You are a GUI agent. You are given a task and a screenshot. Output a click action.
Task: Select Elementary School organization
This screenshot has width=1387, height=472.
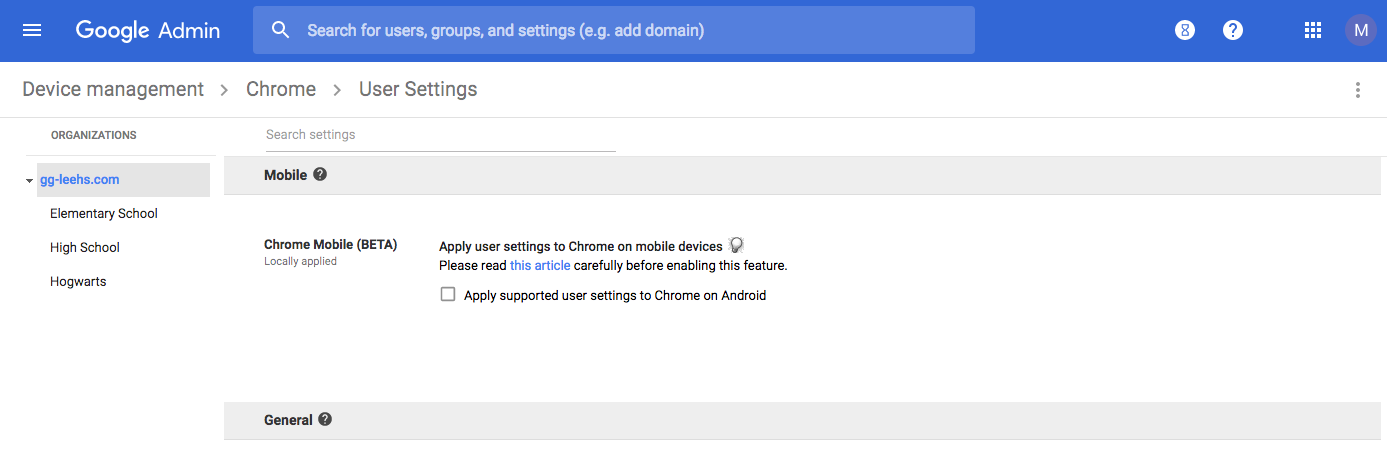point(104,213)
